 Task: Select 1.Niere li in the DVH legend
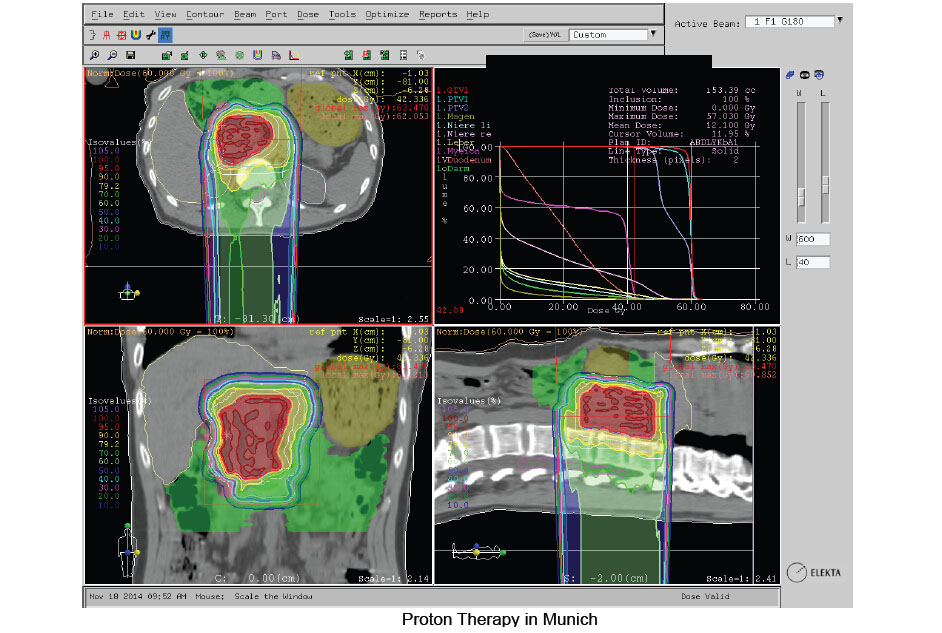coord(464,126)
